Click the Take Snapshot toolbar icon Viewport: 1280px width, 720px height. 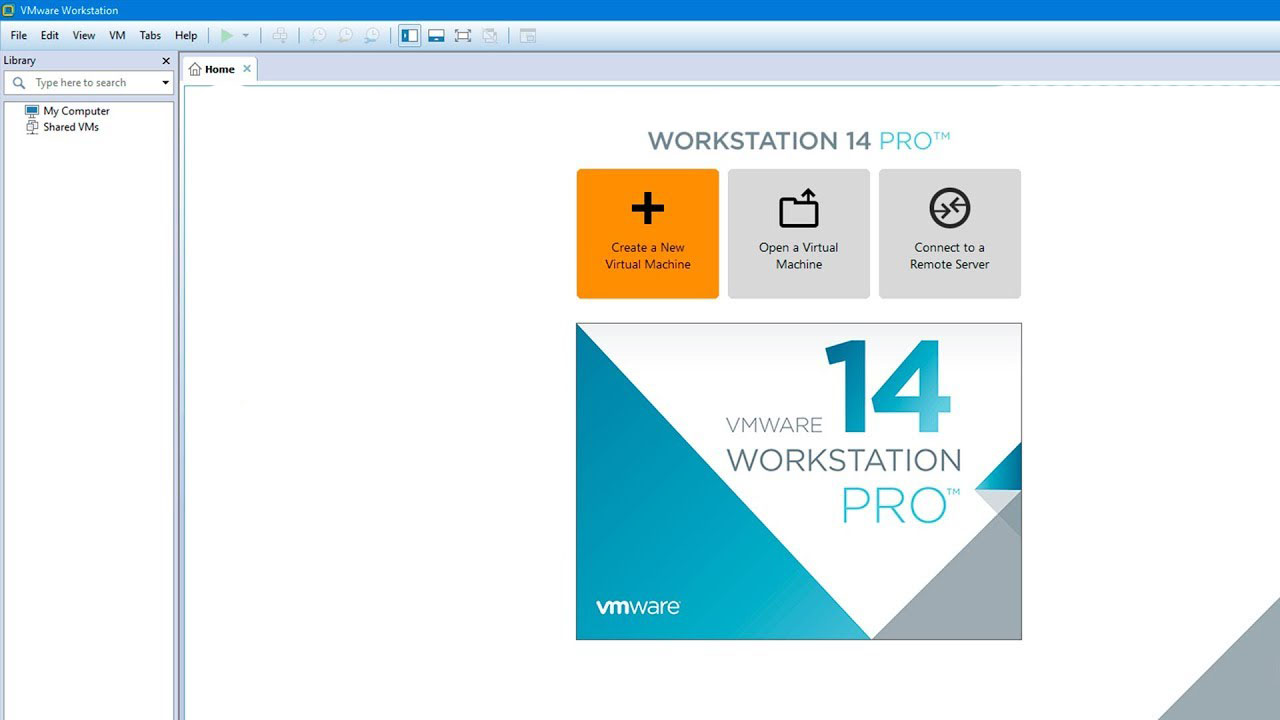(317, 35)
